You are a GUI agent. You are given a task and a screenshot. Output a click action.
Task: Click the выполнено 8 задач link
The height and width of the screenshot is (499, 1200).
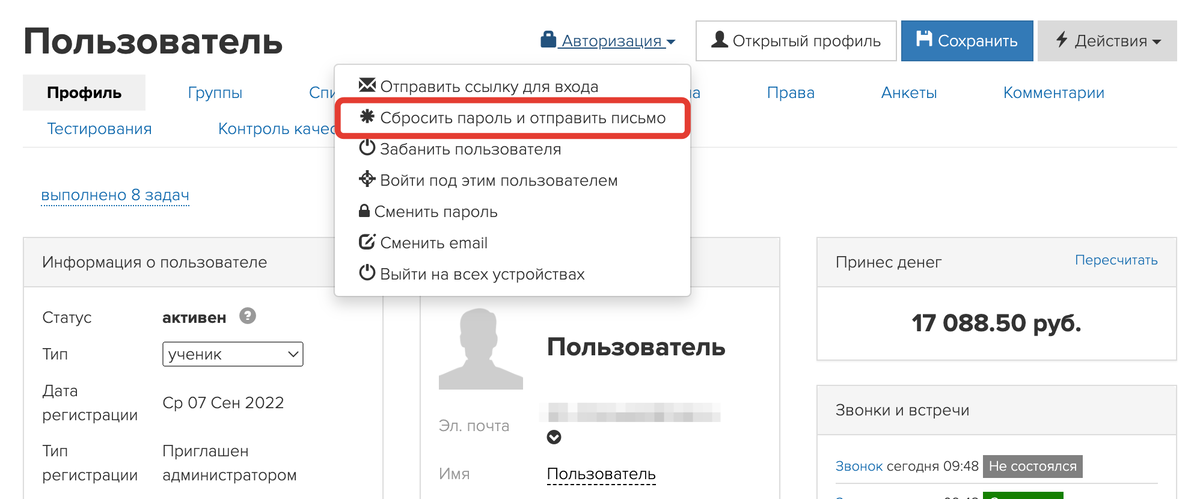coord(115,195)
